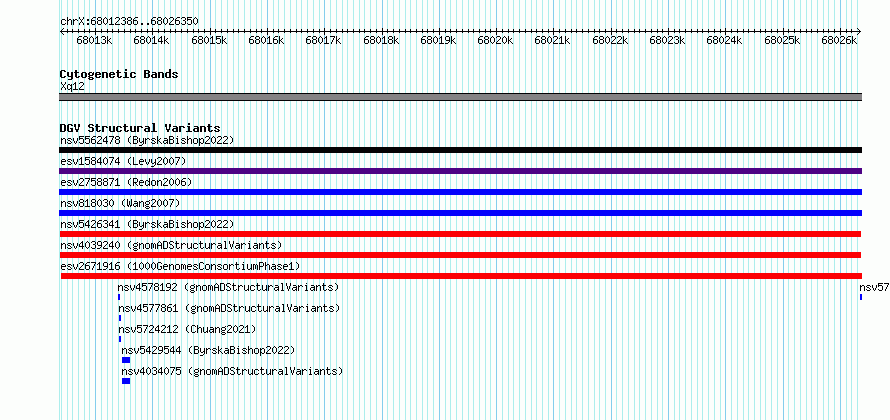Click the 68025k ruler mark
Image resolution: width=890 pixels, height=420 pixels.
(x=782, y=40)
